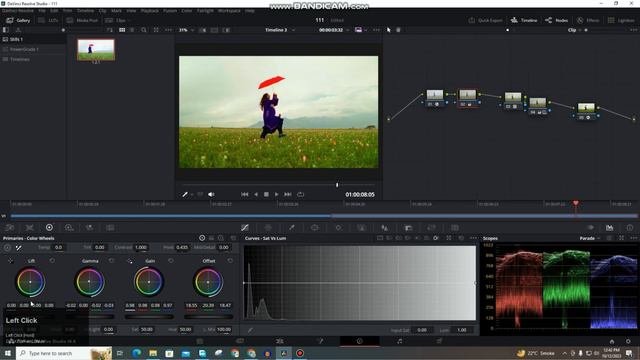Toggle the Keyframes panel
The image size is (640, 360).
(x=590, y=228)
